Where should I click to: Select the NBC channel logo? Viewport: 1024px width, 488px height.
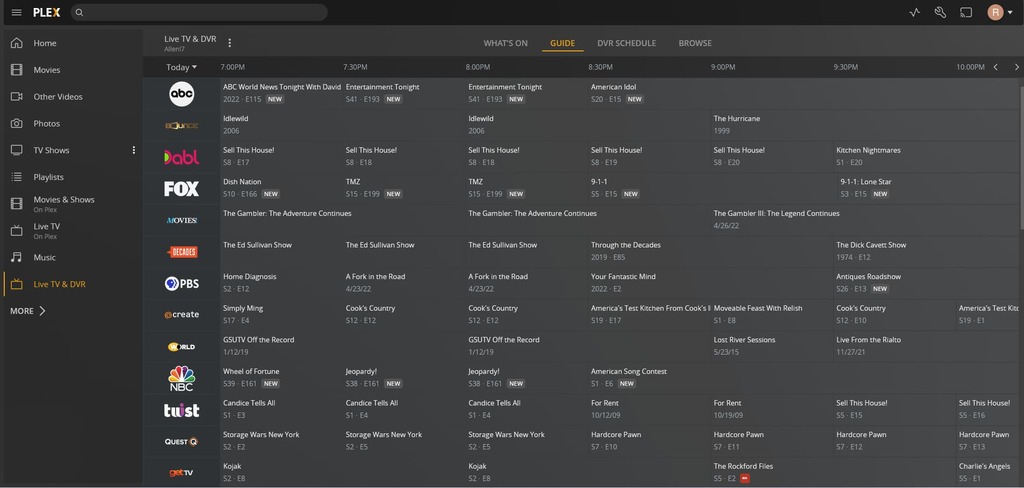point(182,378)
